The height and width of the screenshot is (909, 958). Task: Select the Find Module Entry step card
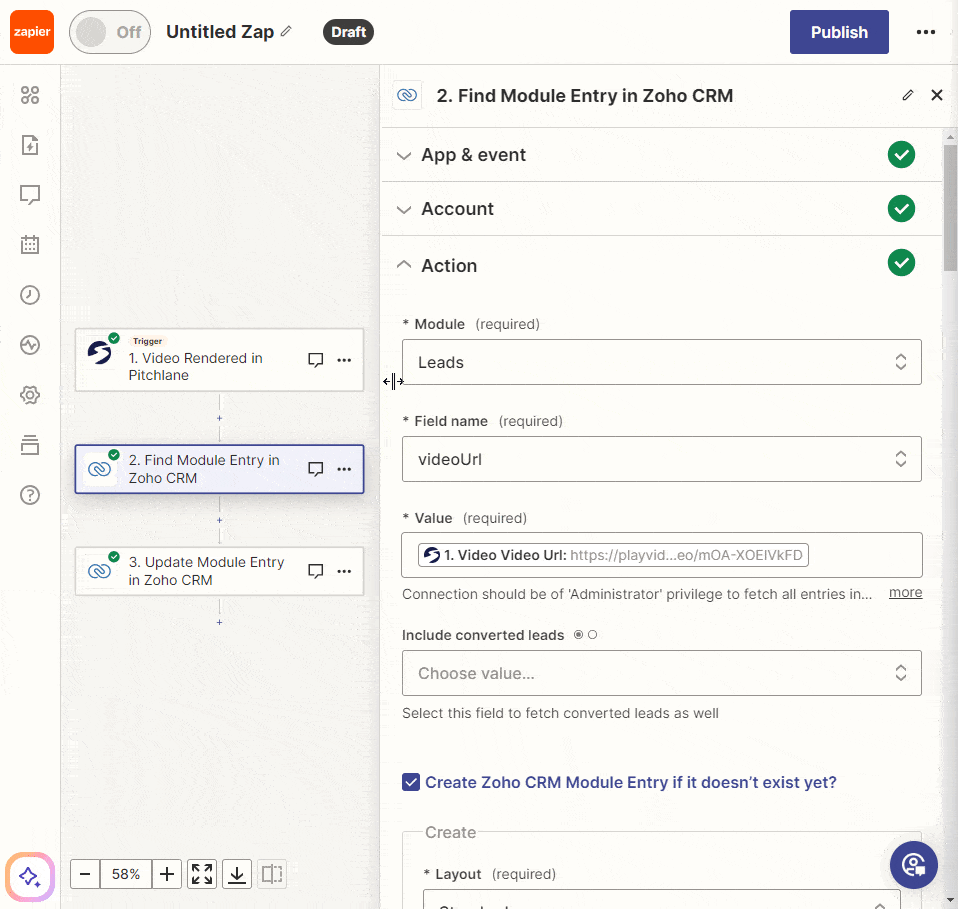tap(219, 469)
